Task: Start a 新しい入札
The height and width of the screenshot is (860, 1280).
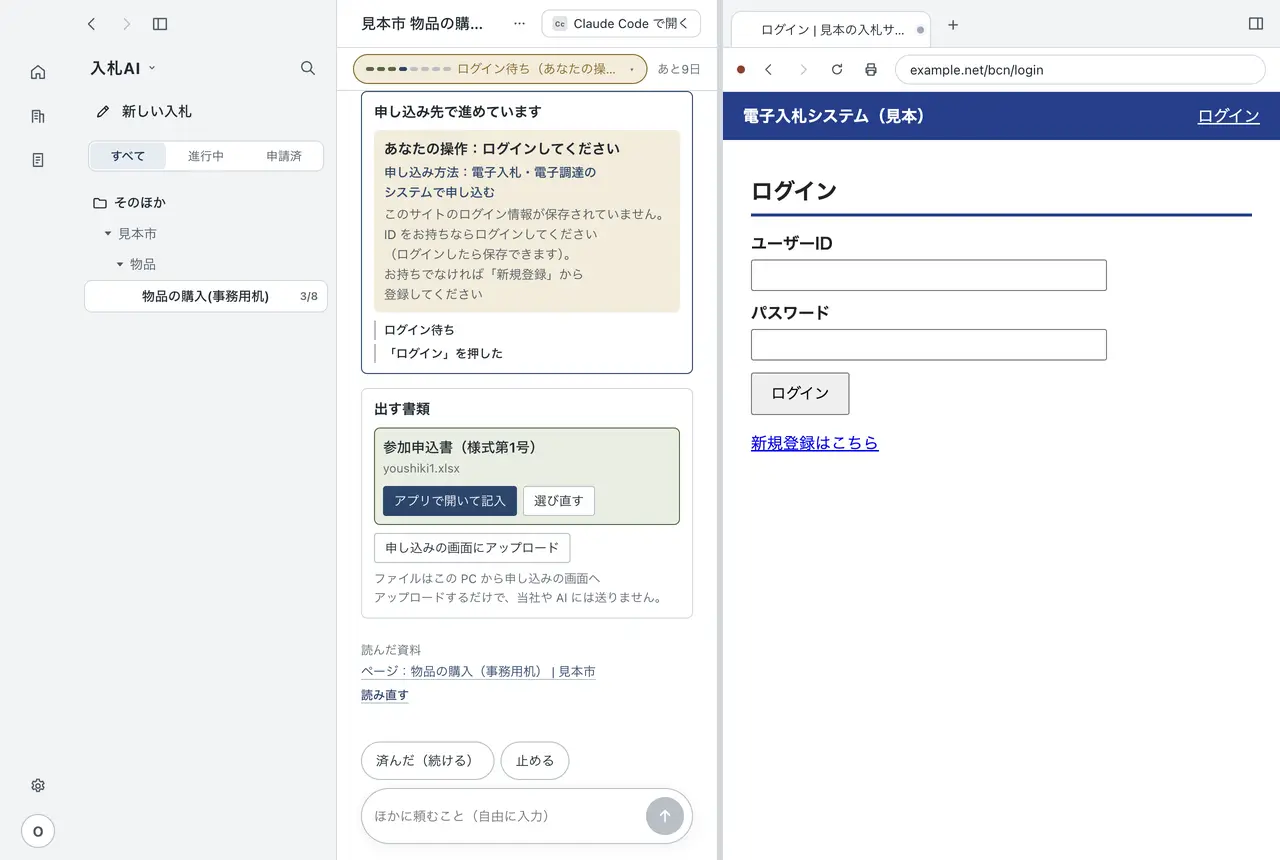Action: pyautogui.click(x=144, y=112)
